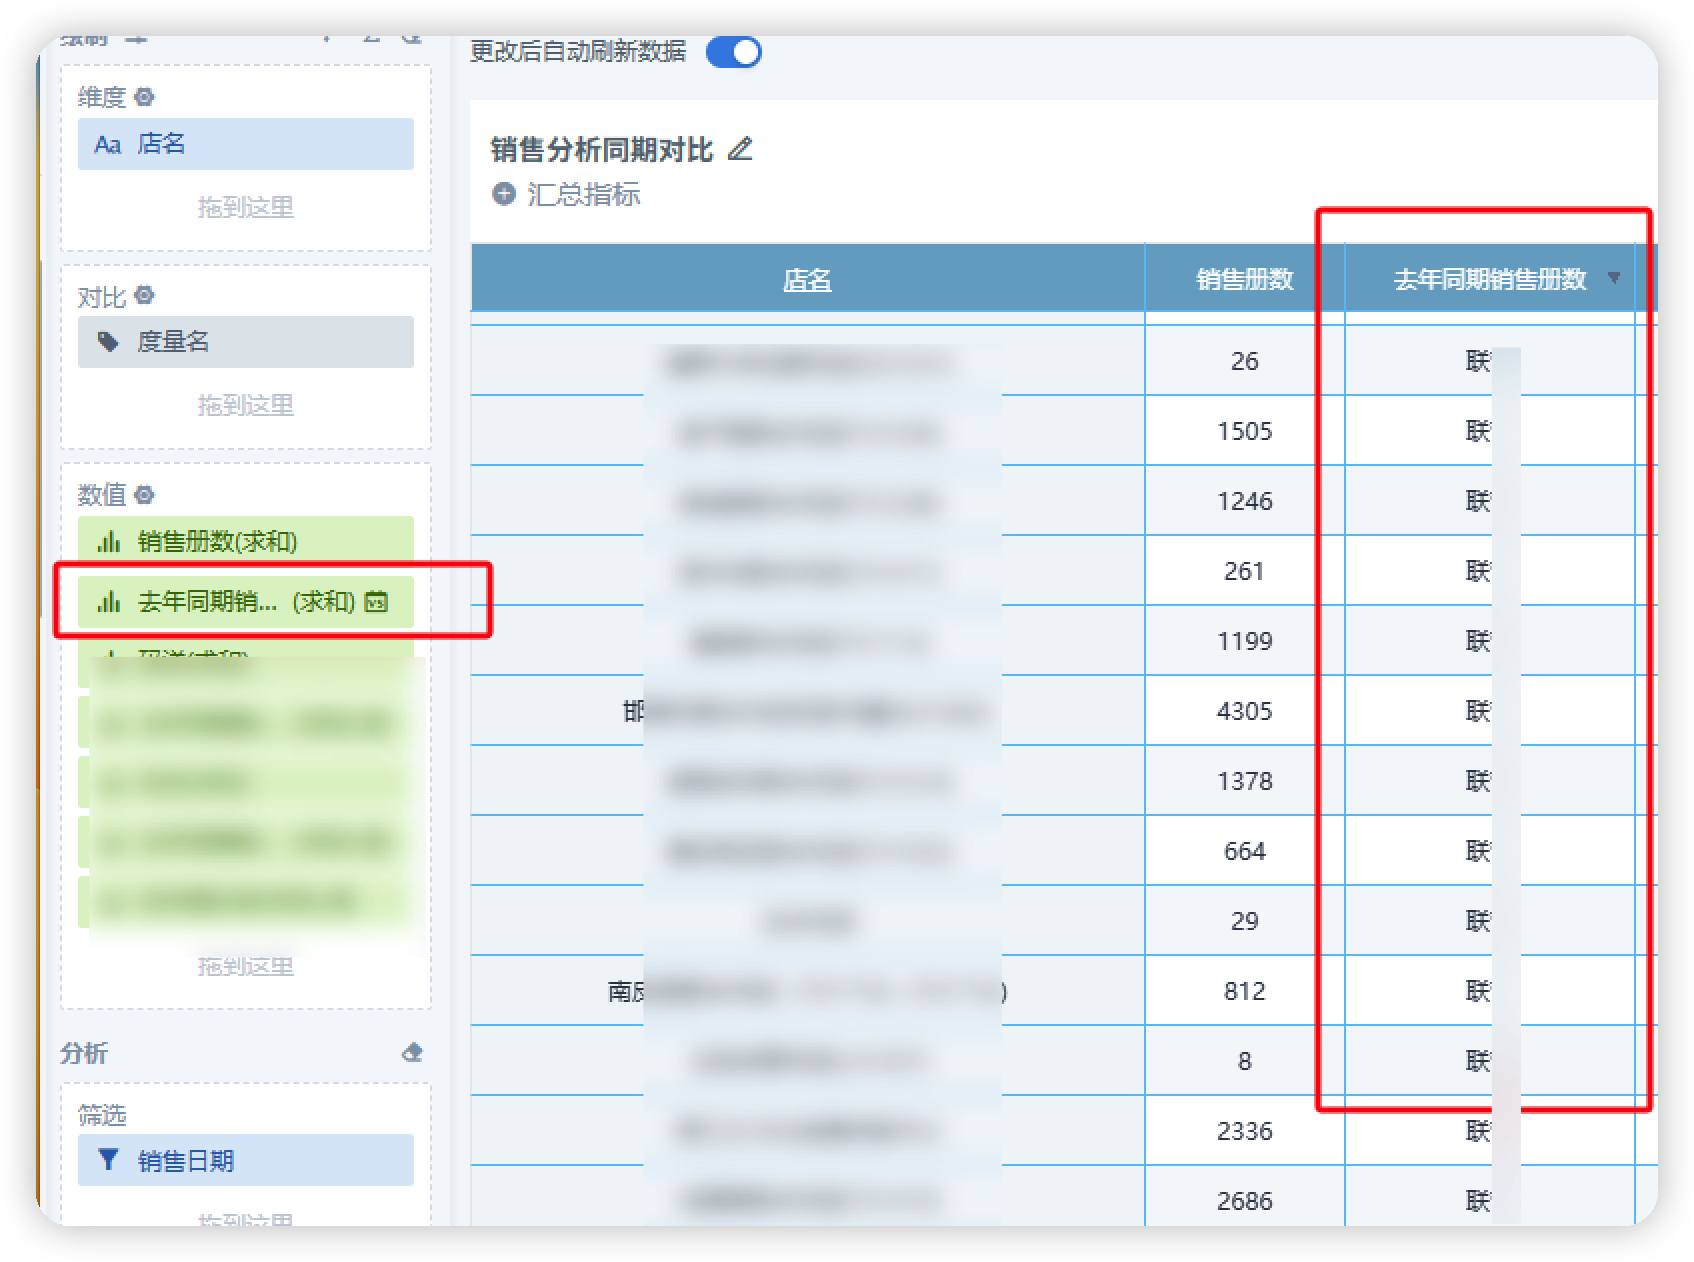Click the eraser icon beside 分析
This screenshot has height=1262, width=1694.
click(412, 1052)
